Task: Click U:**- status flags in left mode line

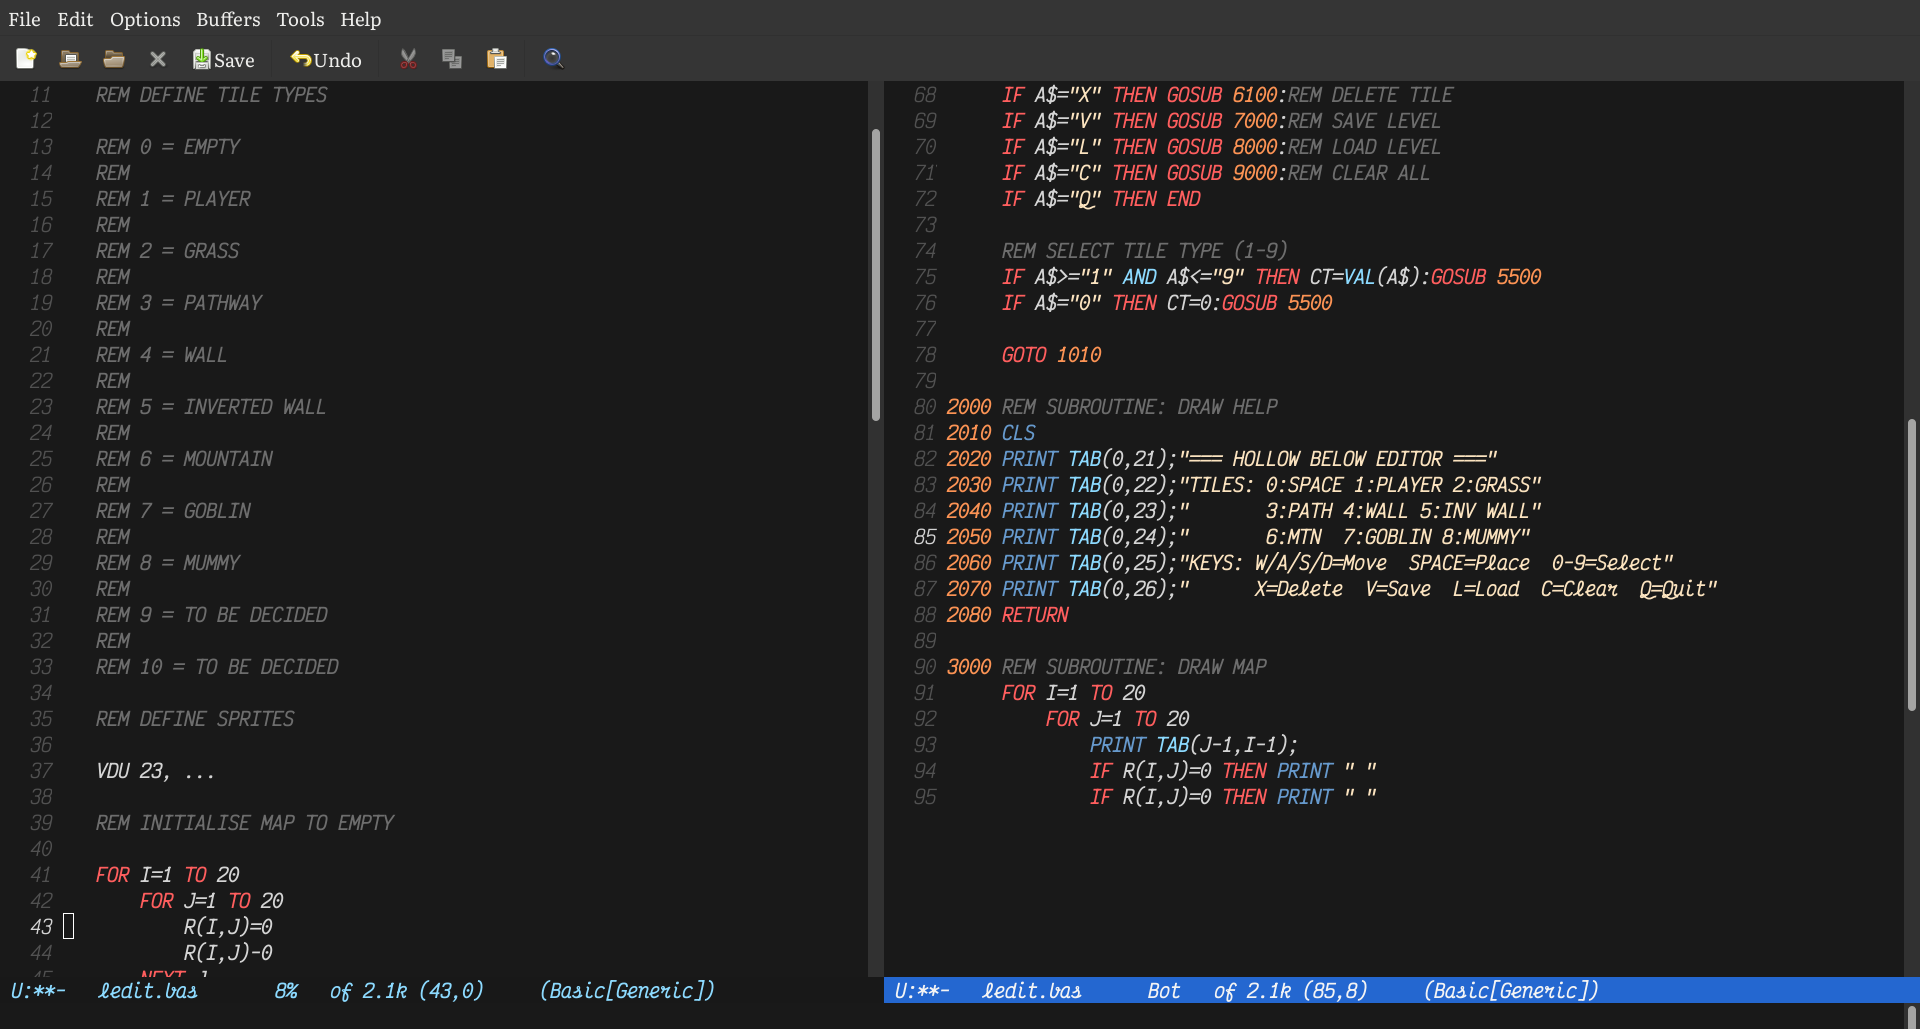Action: (x=38, y=991)
